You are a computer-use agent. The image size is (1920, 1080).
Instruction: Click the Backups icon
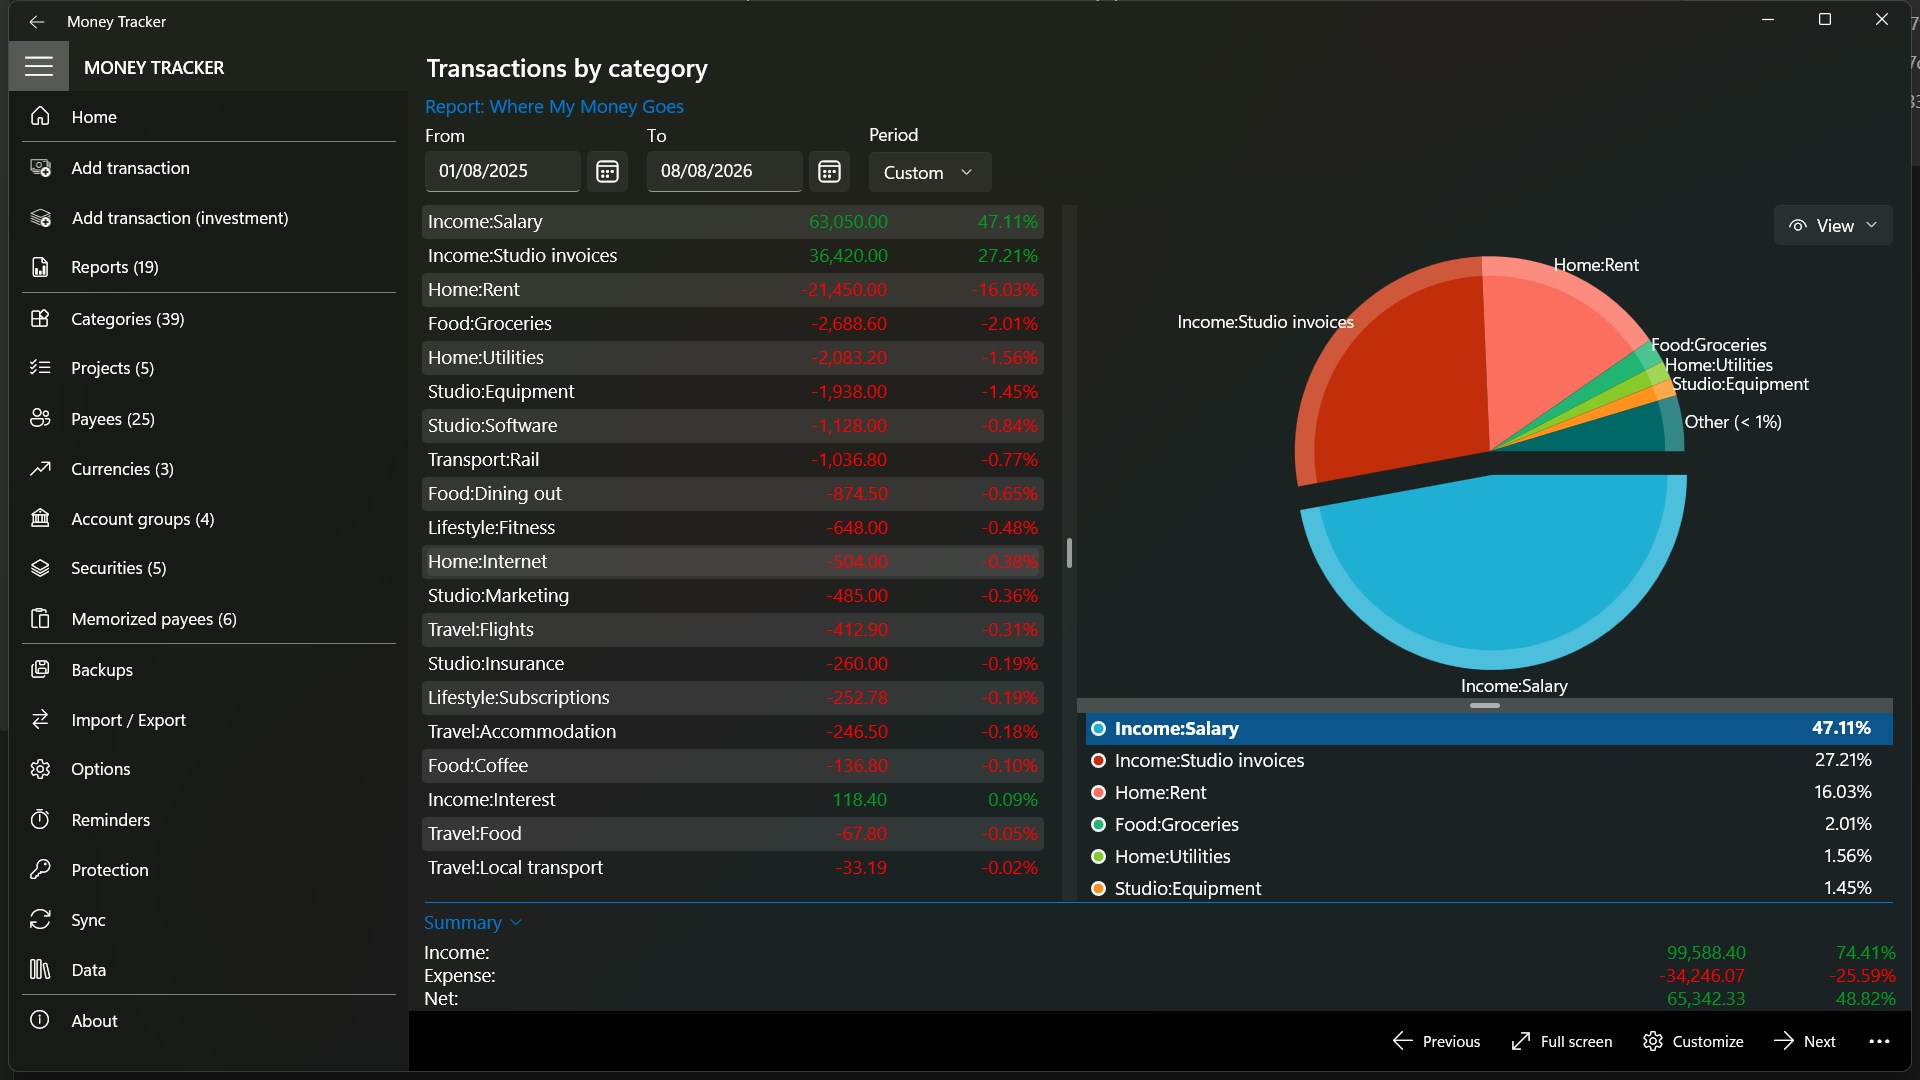40,669
